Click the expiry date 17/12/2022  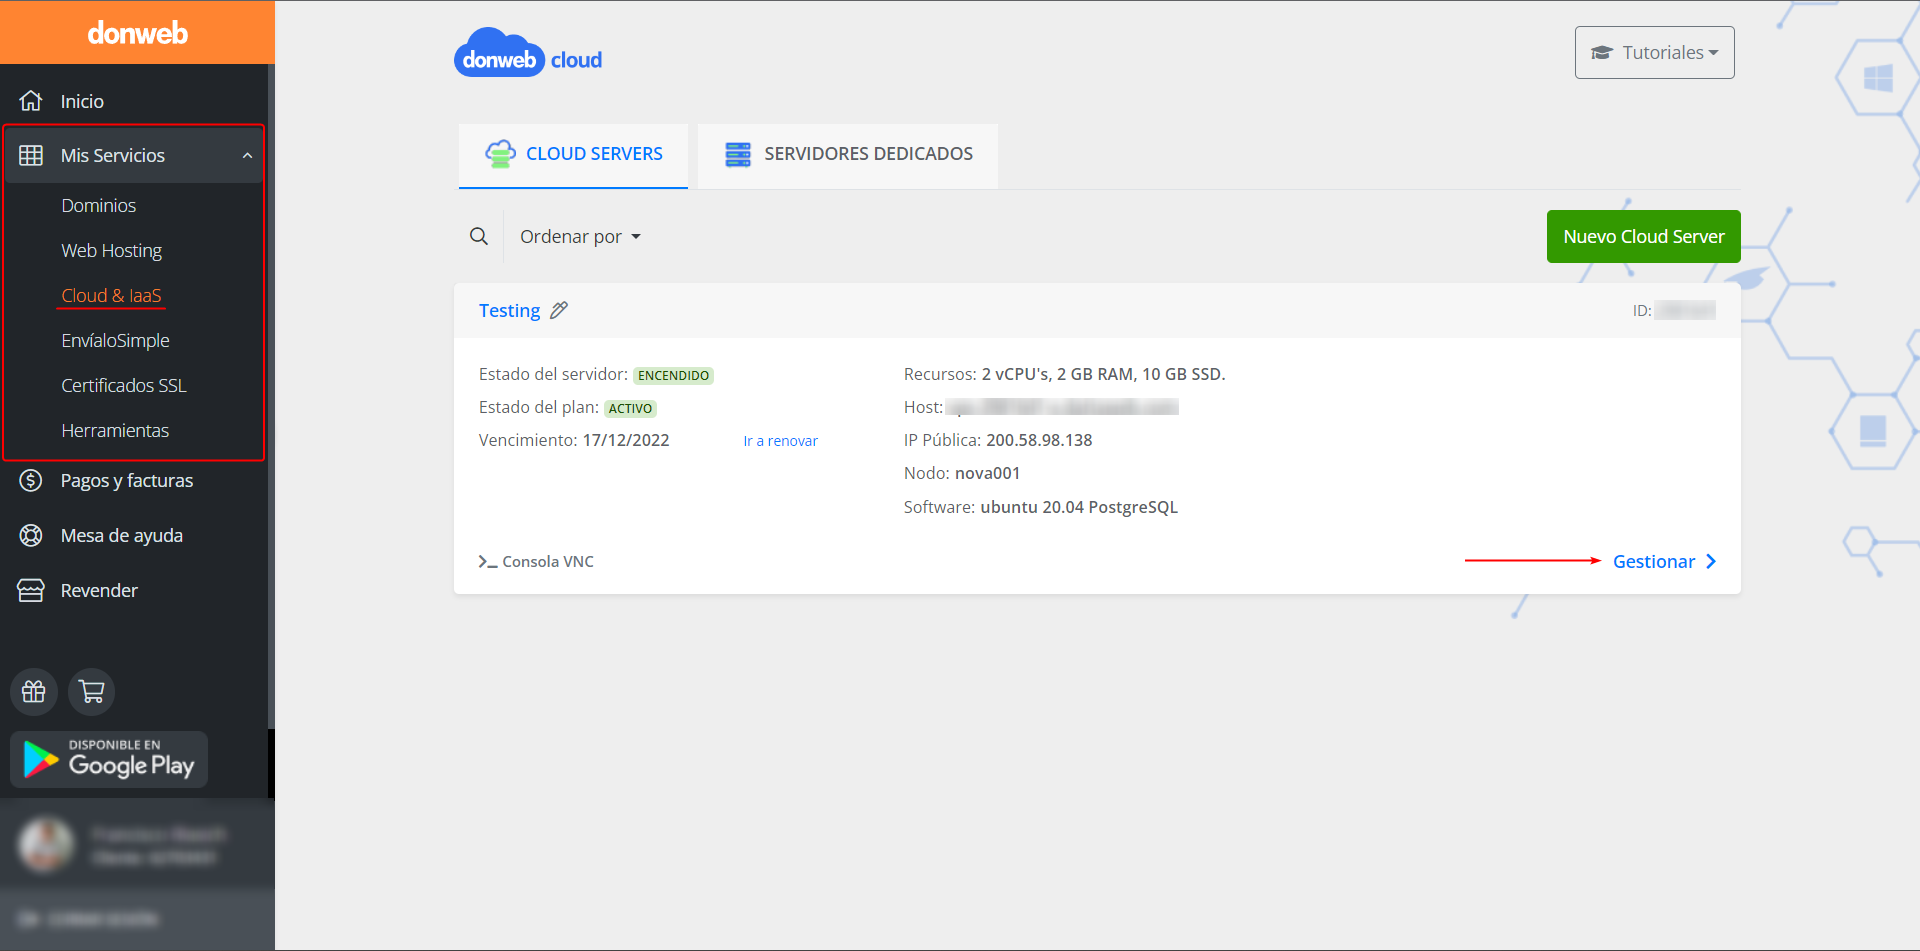point(626,440)
